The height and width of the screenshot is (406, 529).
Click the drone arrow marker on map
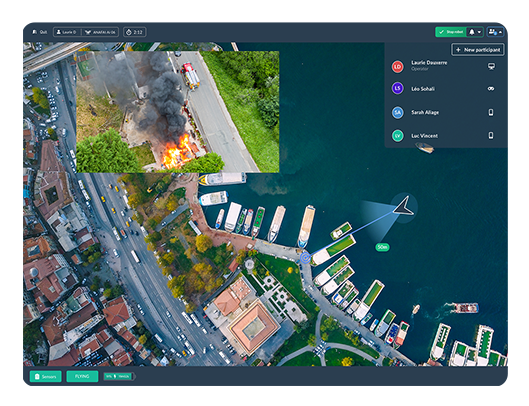pyautogui.click(x=404, y=207)
